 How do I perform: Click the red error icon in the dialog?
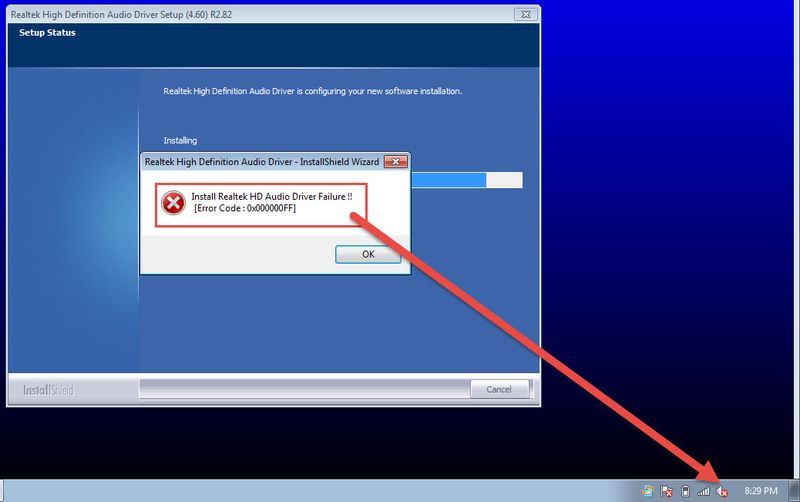point(173,203)
